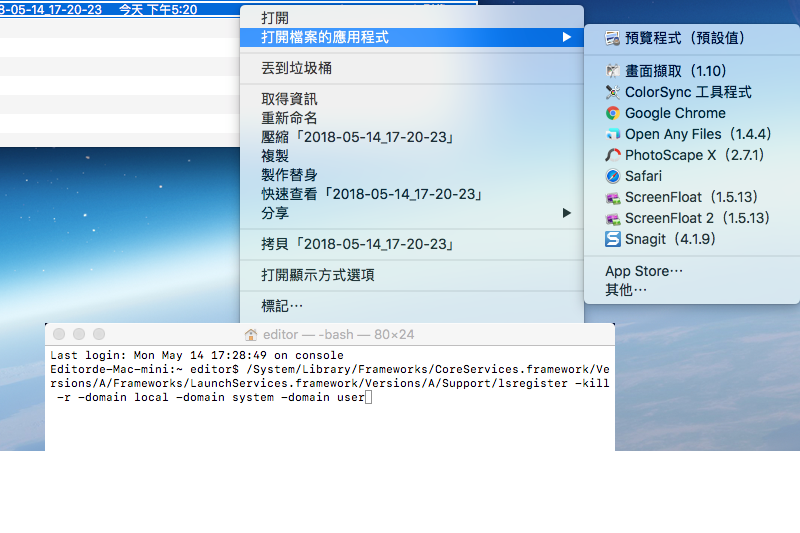Click the Terminal zoom button
The width and height of the screenshot is (800, 533).
click(99, 334)
